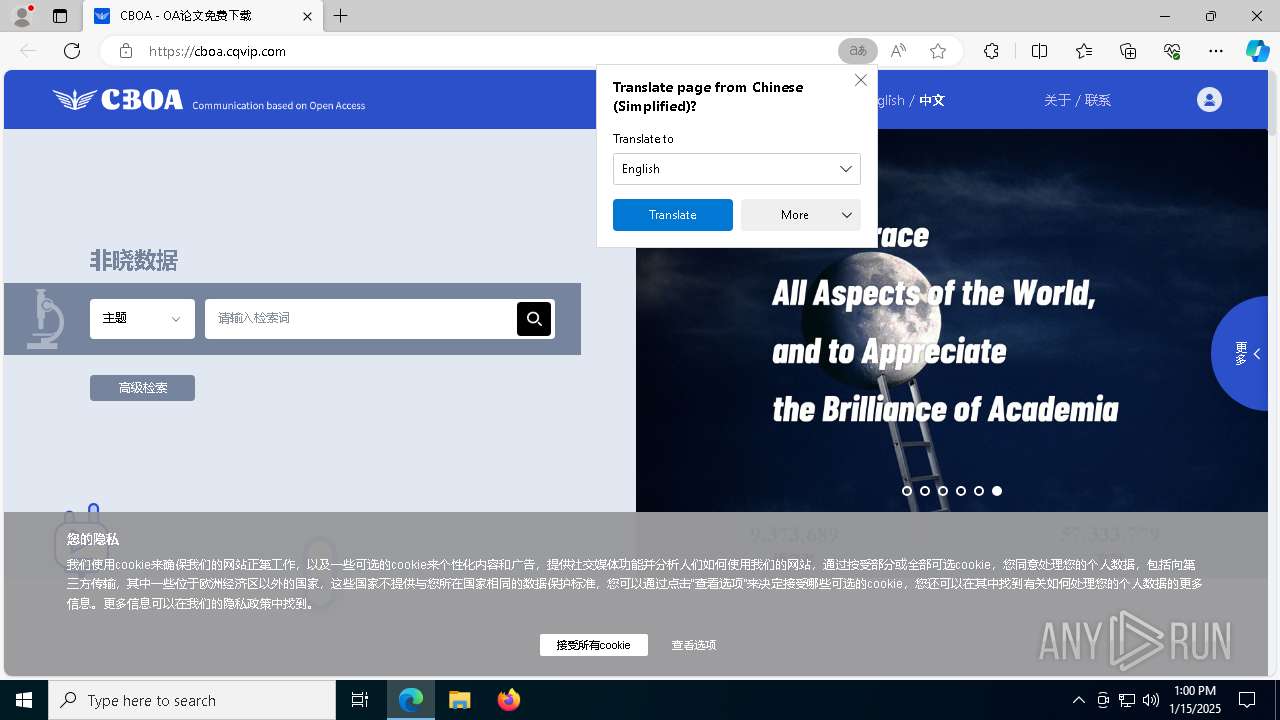
Task: Launch Firefox from the taskbar
Action: click(x=509, y=700)
